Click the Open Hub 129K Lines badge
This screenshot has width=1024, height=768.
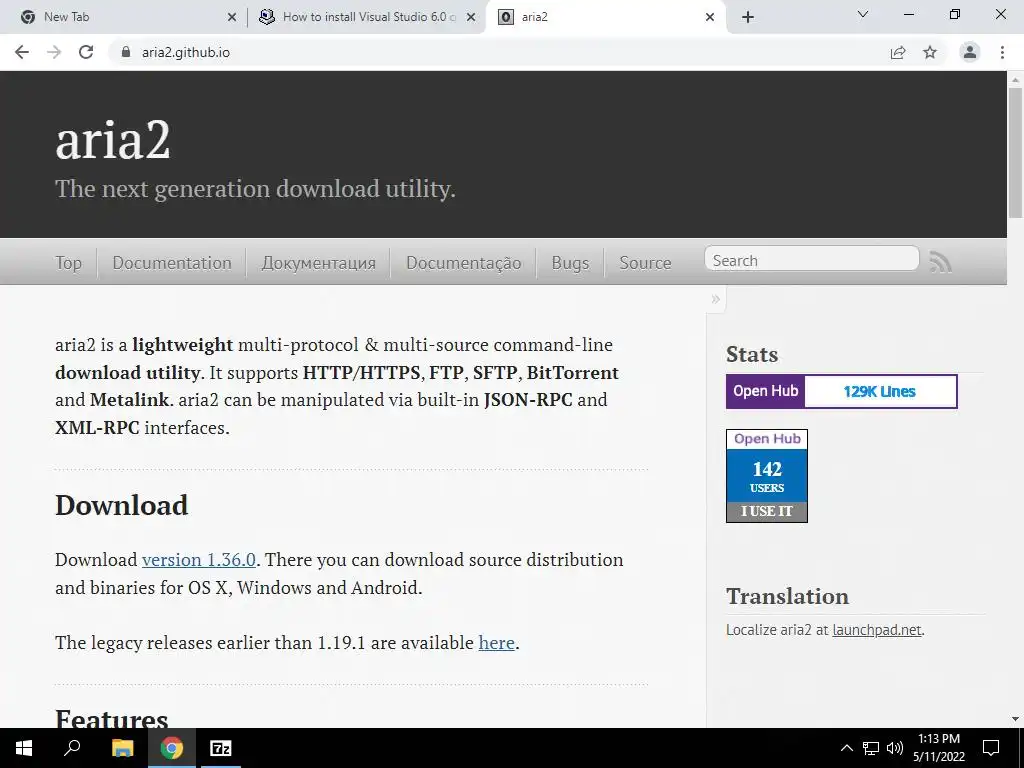click(842, 391)
